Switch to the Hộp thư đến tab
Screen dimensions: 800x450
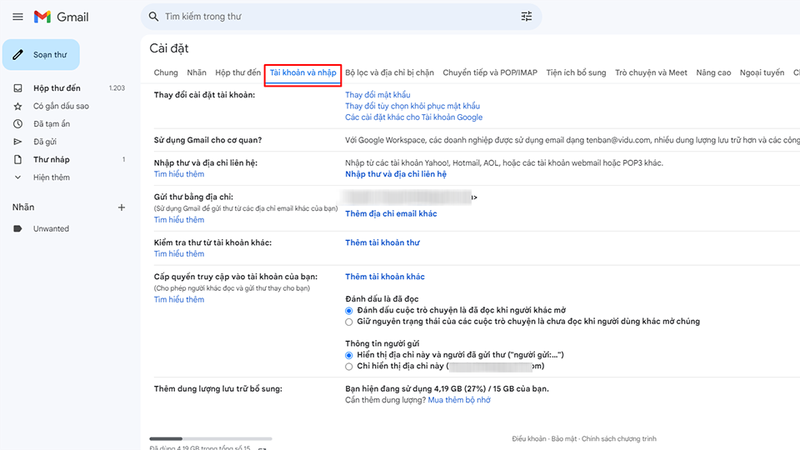238,72
